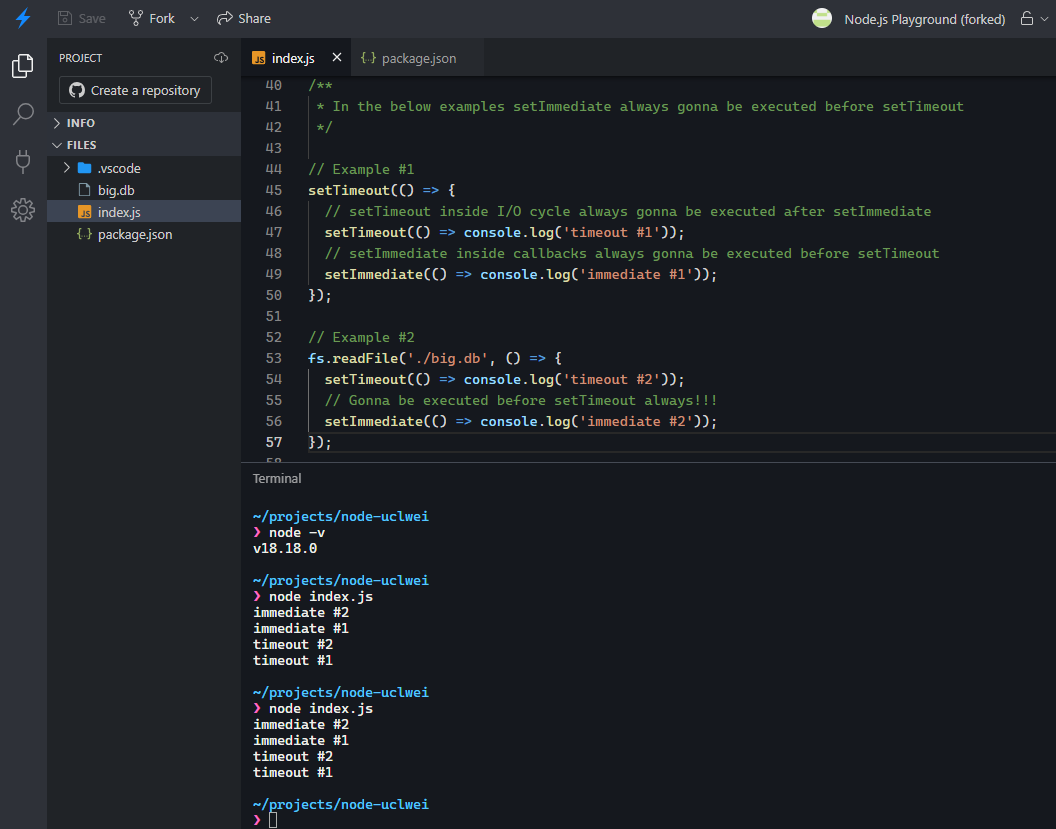Viewport: 1056px width, 829px height.
Task: Click the 'node -v' terminal command
Action: 297,533
